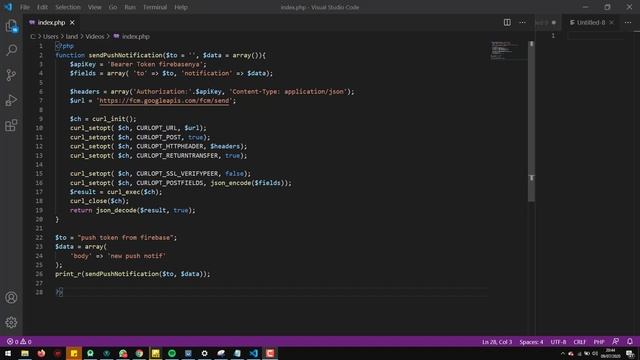This screenshot has height=360, width=640.
Task: Click the errors and warnings indicator
Action: 19,342
